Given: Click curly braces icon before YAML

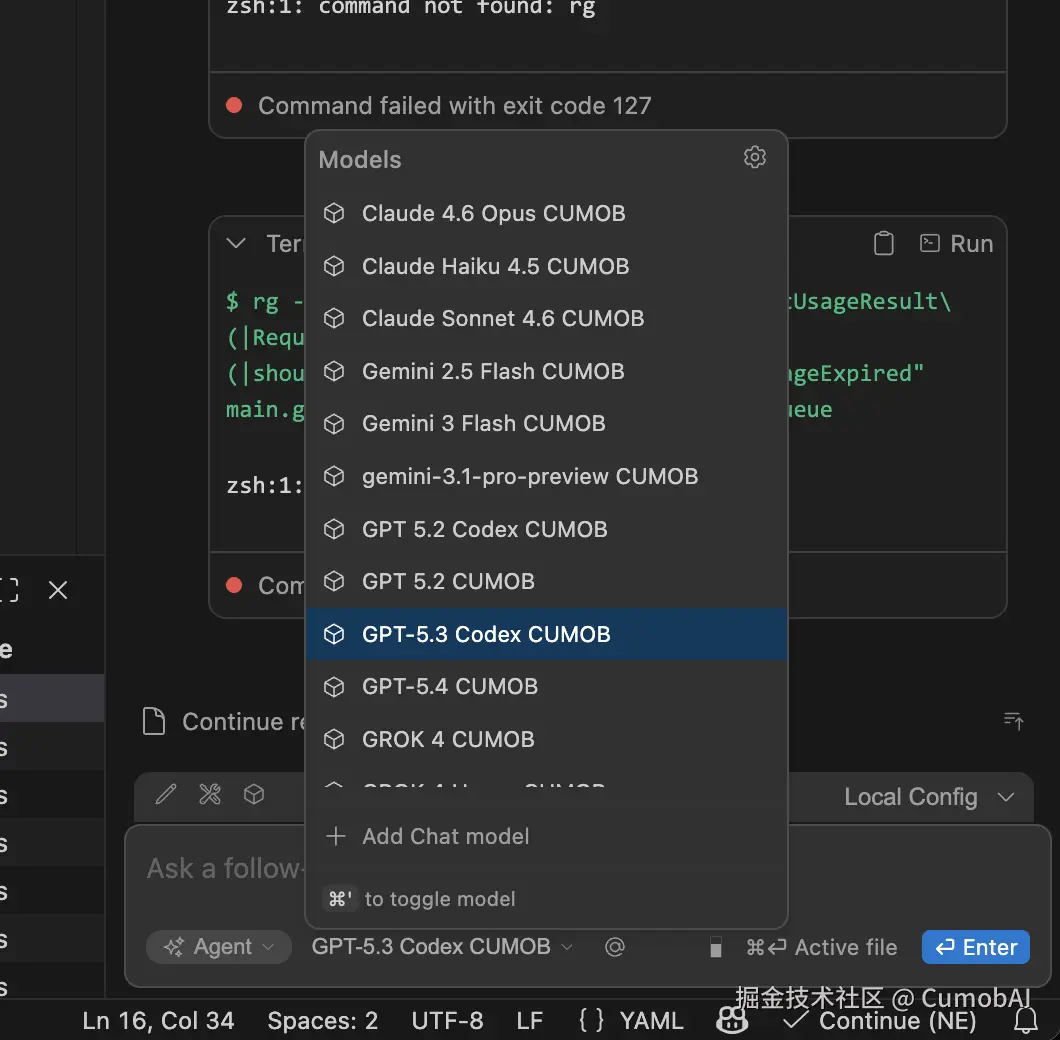Looking at the screenshot, I should point(592,1020).
